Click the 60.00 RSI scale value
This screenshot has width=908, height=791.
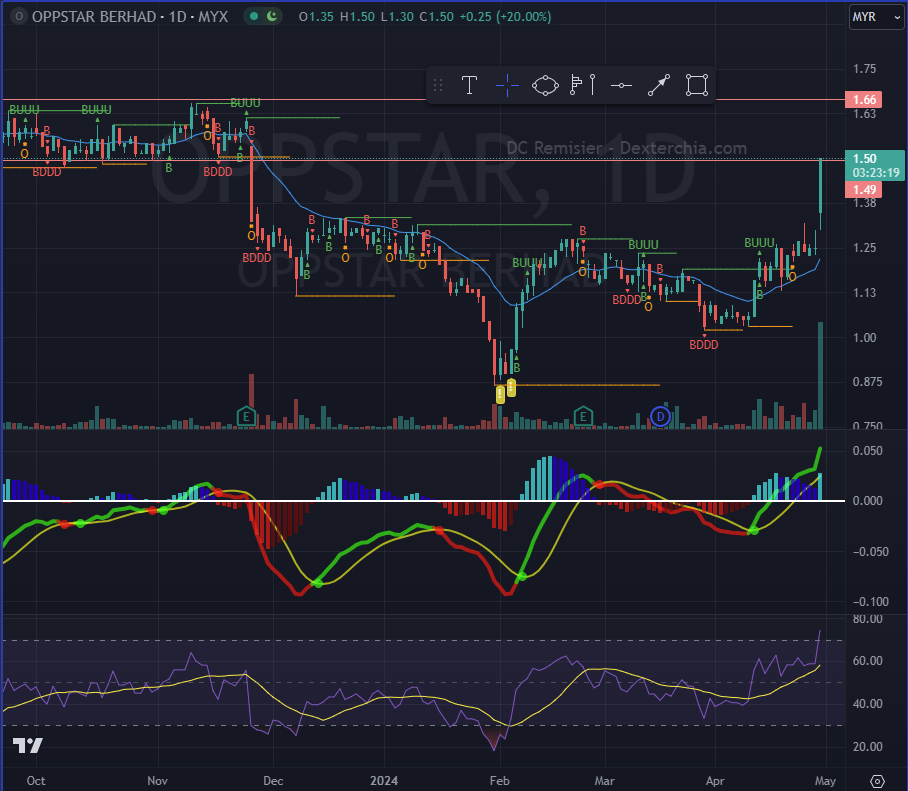tap(867, 661)
